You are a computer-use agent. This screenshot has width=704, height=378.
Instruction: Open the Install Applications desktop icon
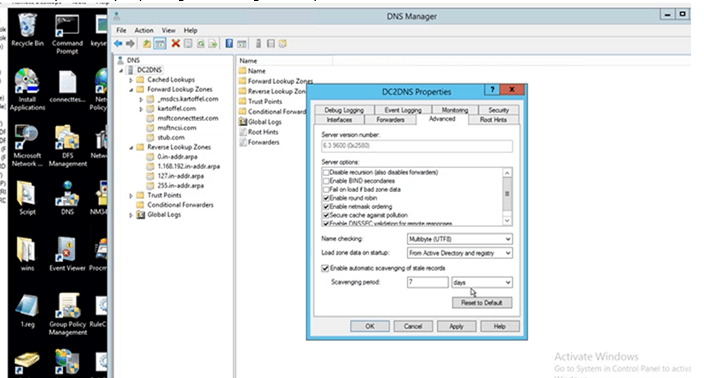pyautogui.click(x=27, y=90)
